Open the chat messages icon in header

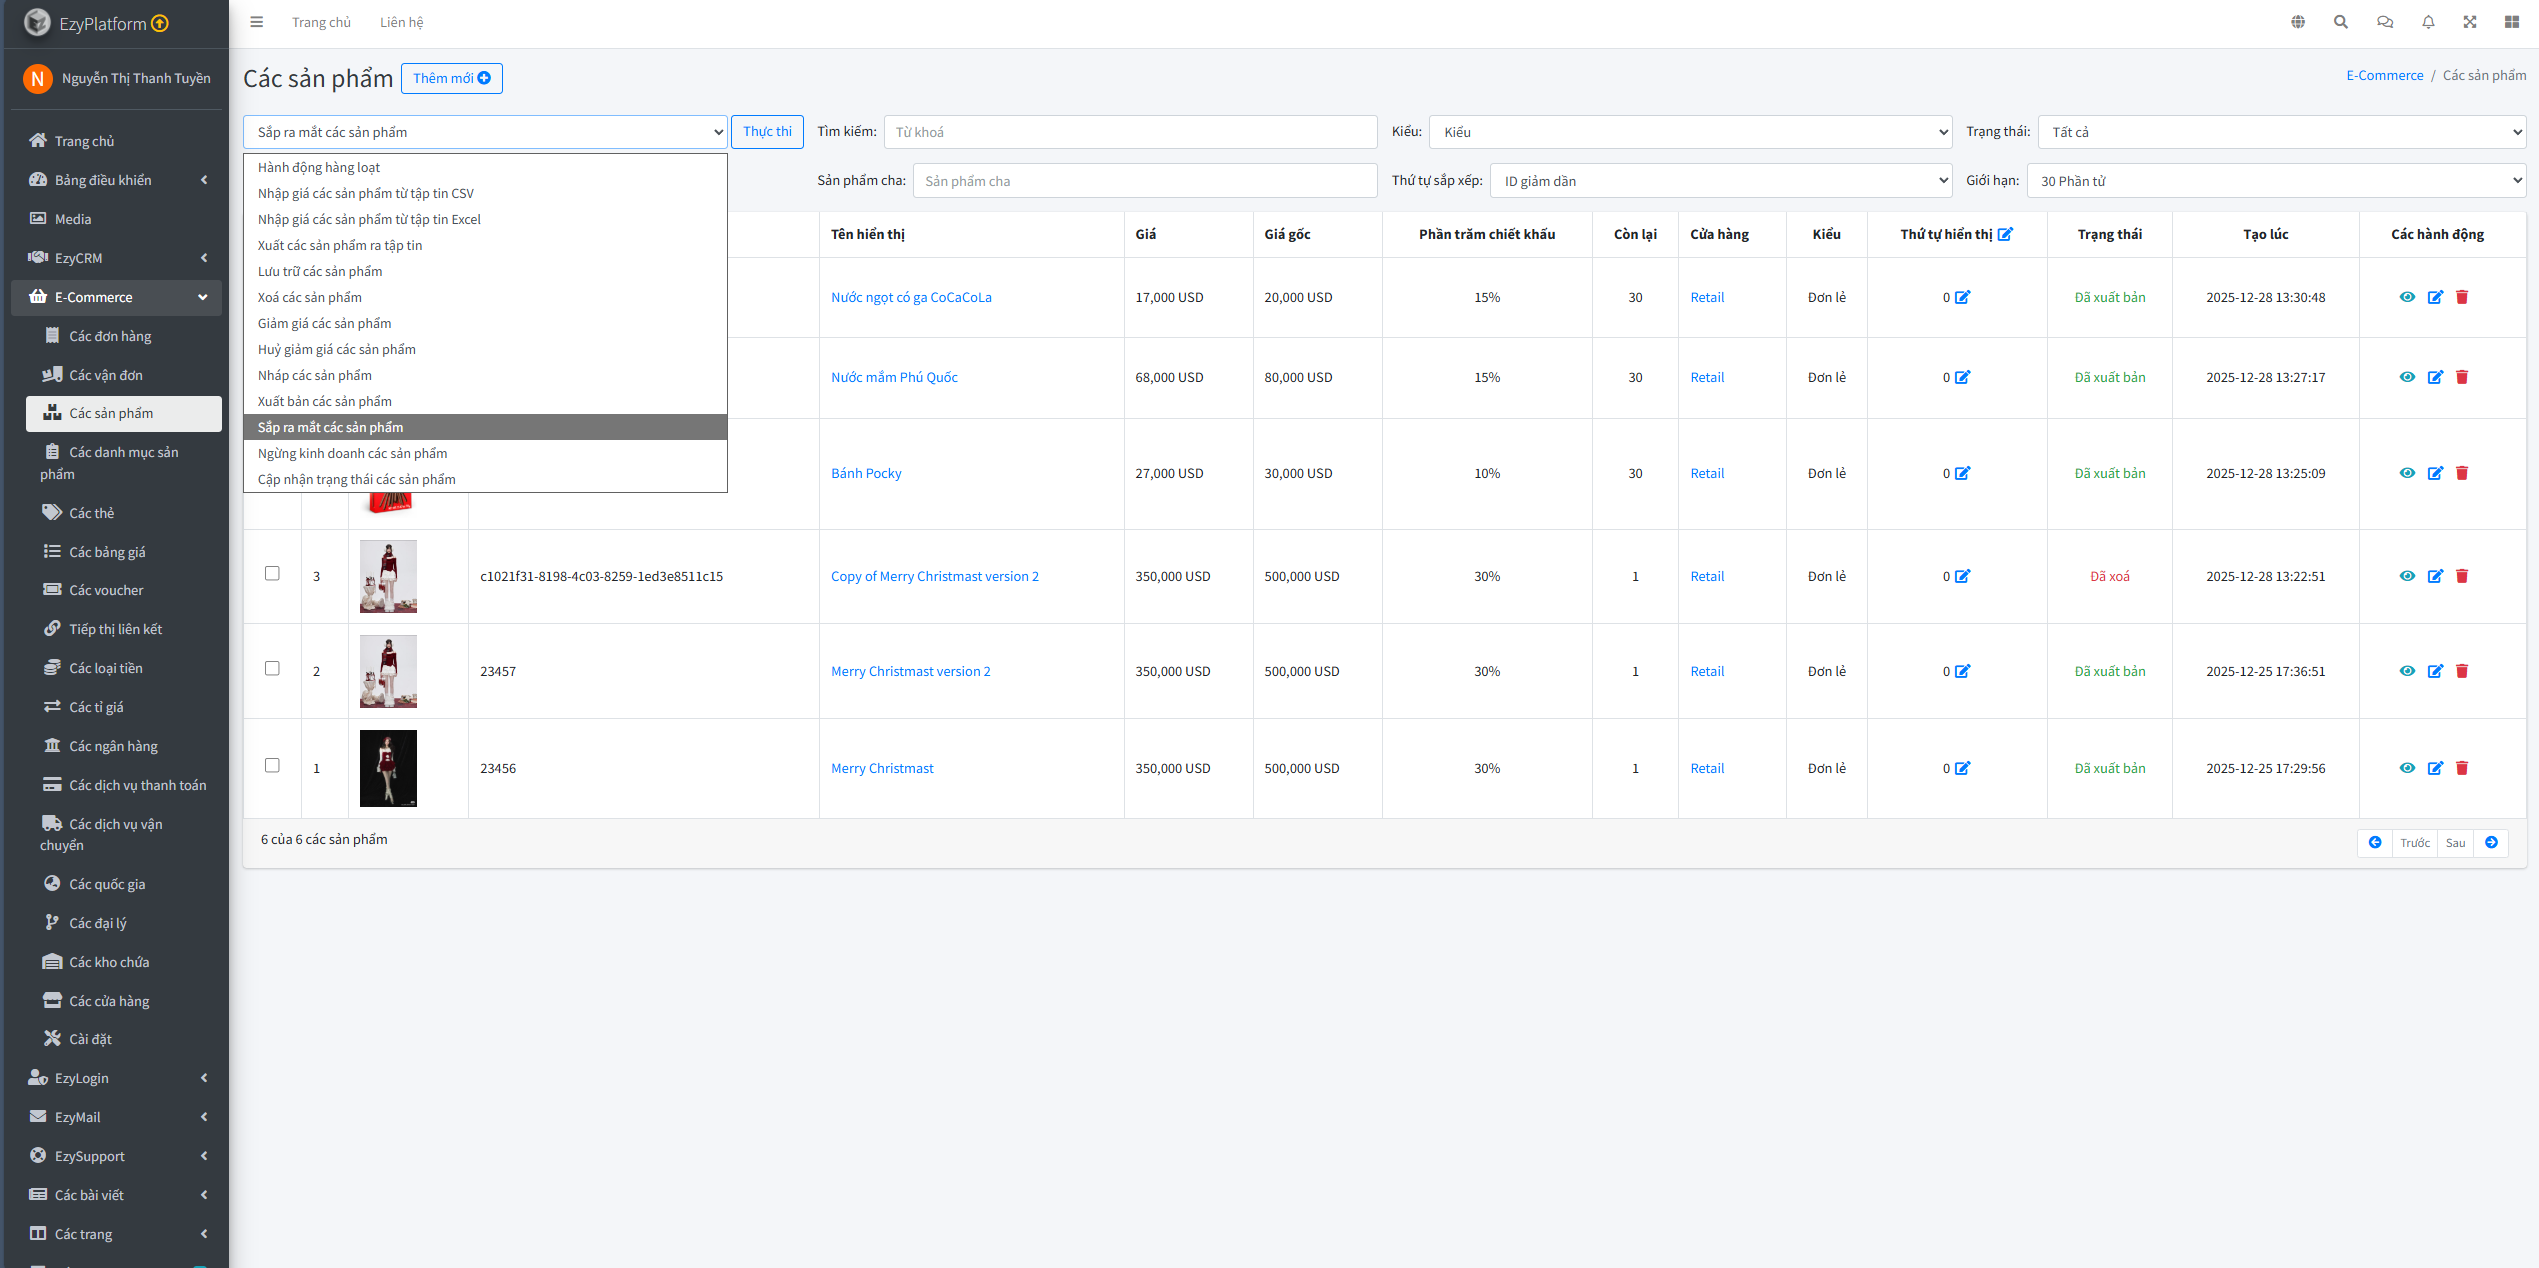click(x=2385, y=22)
